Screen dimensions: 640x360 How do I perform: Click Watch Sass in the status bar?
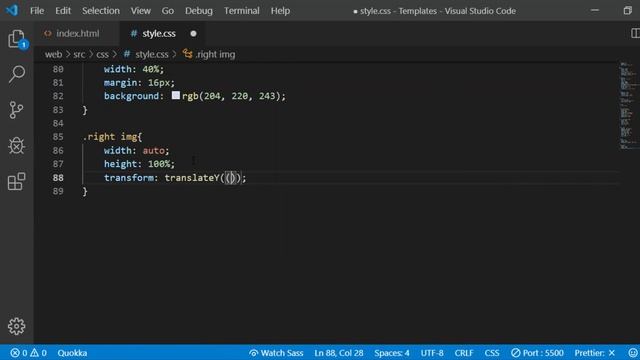click(x=276, y=353)
